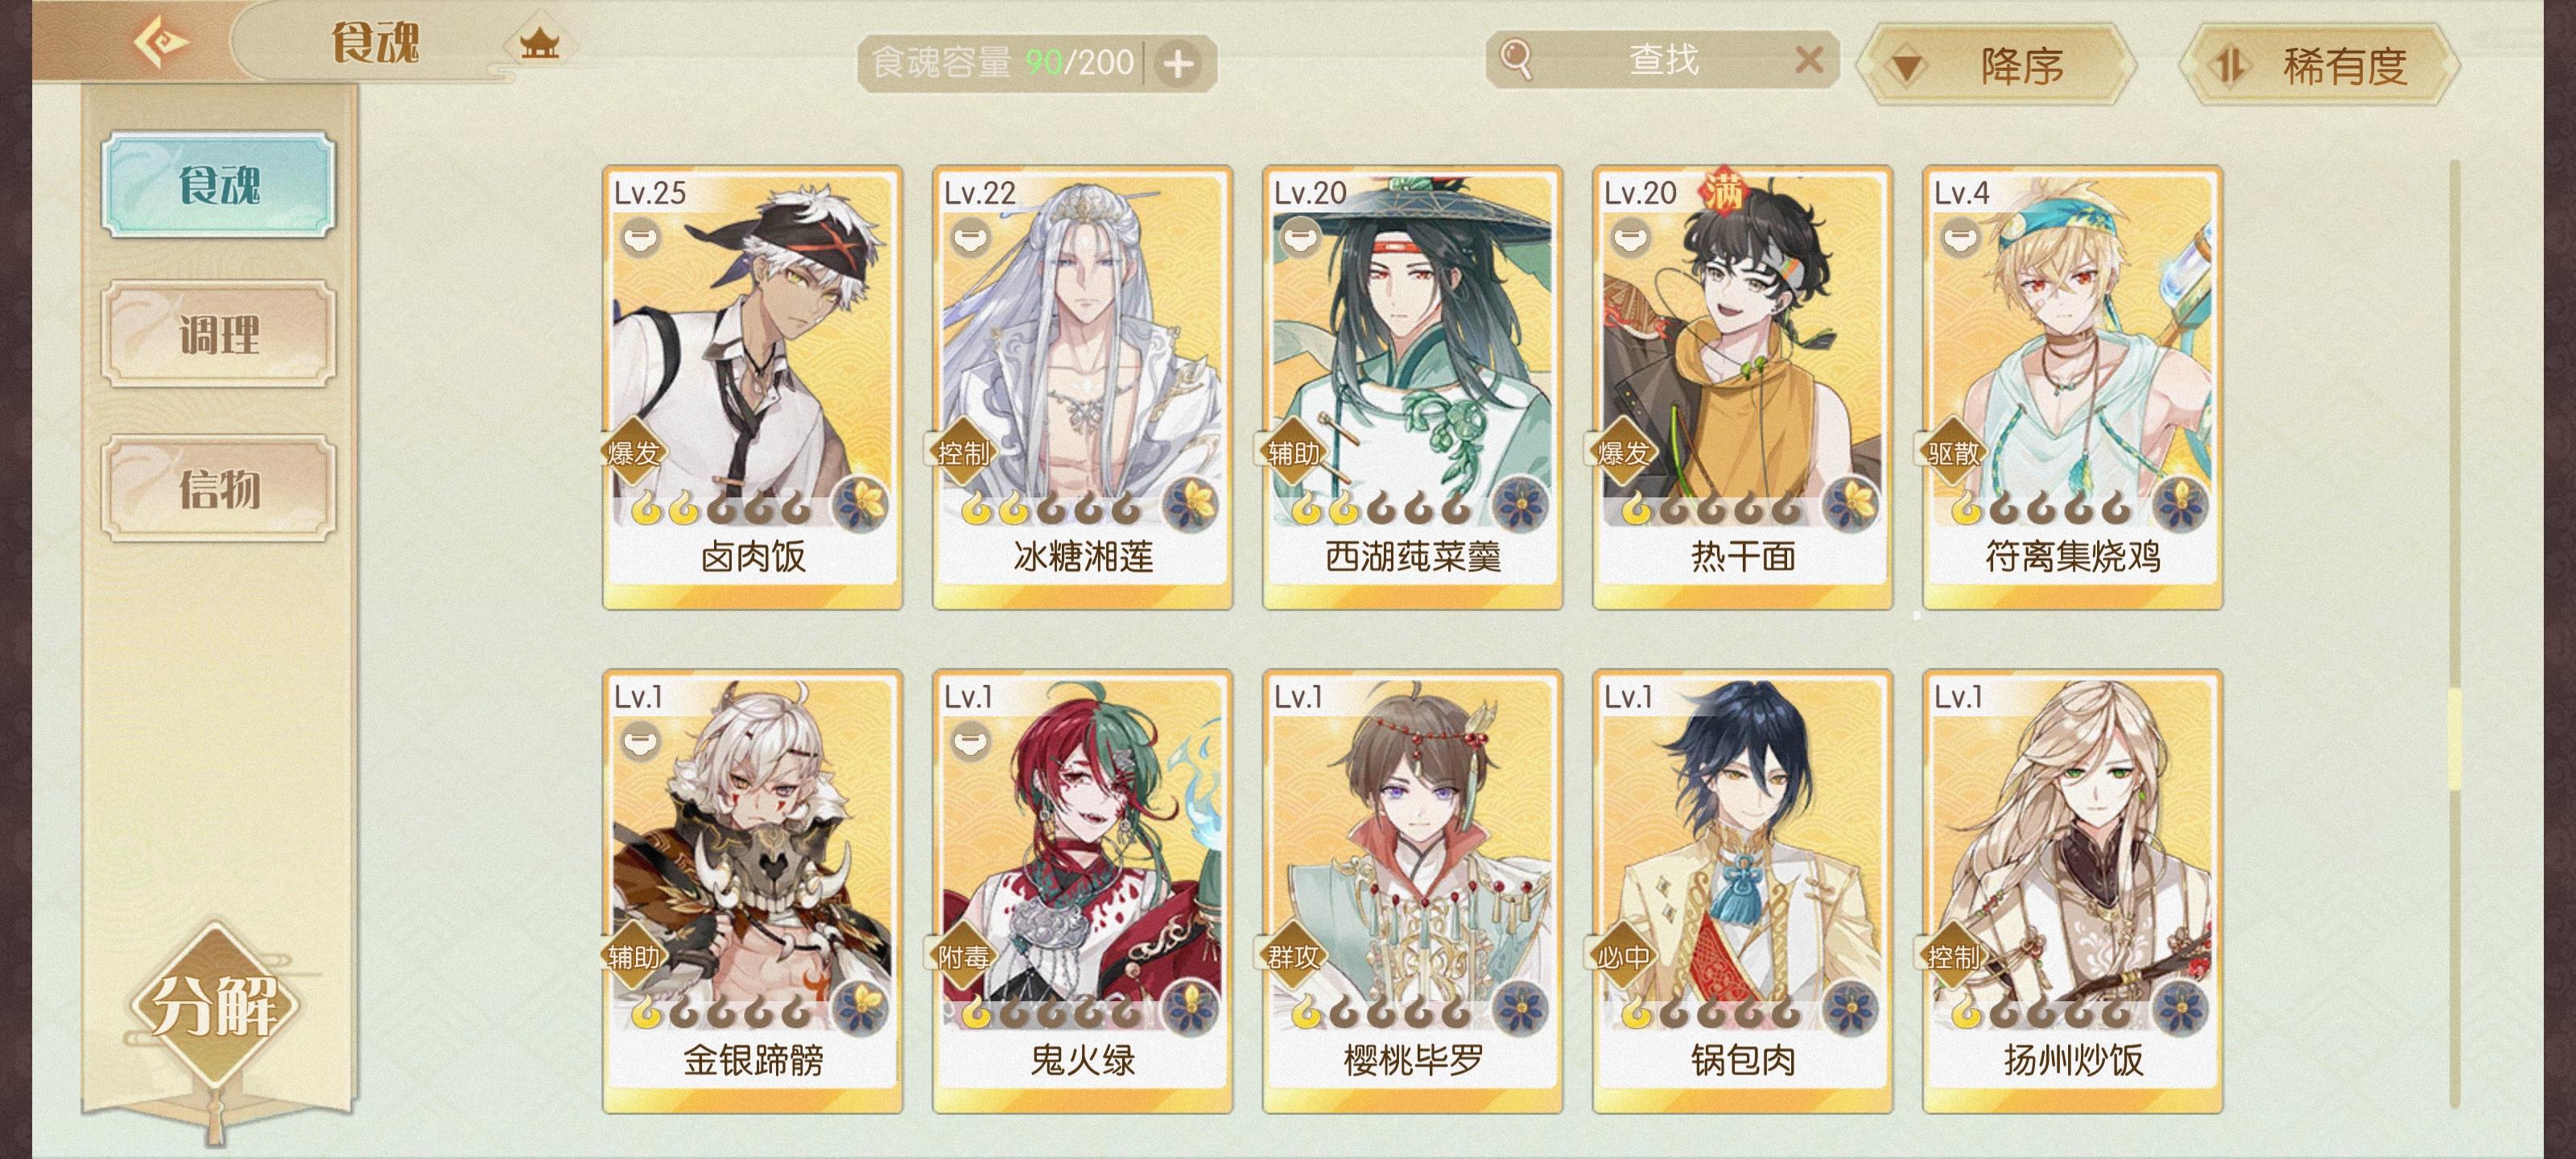Click the vertical scrollbar of the card list
Viewport: 2576px width, 1159px height.
click(2454, 634)
